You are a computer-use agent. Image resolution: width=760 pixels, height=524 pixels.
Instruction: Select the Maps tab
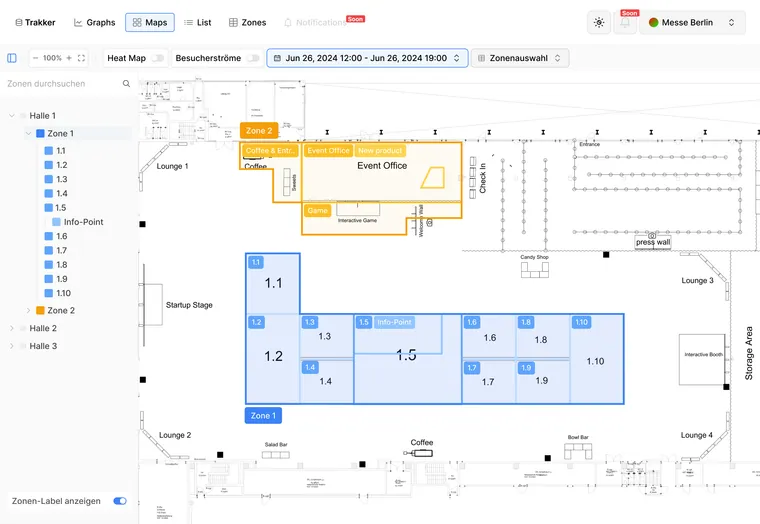(x=150, y=22)
